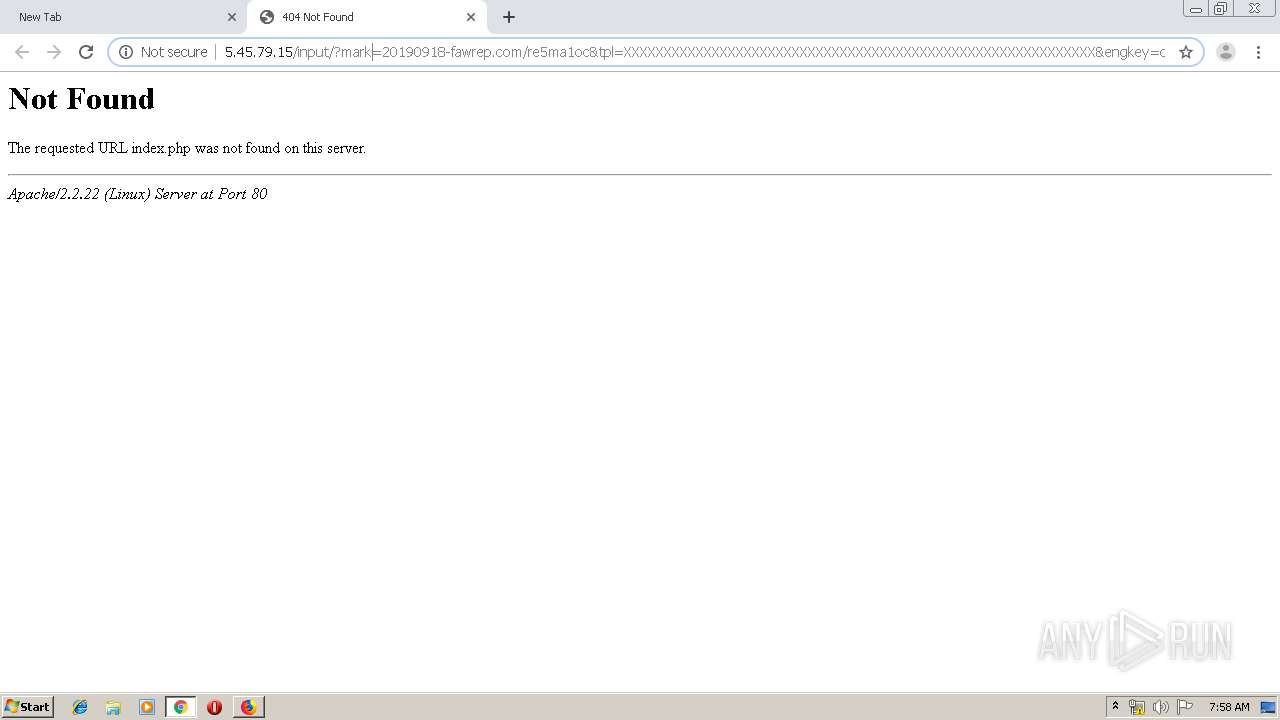The height and width of the screenshot is (720, 1280).
Task: Click the requested URL error message text
Action: coord(187,148)
